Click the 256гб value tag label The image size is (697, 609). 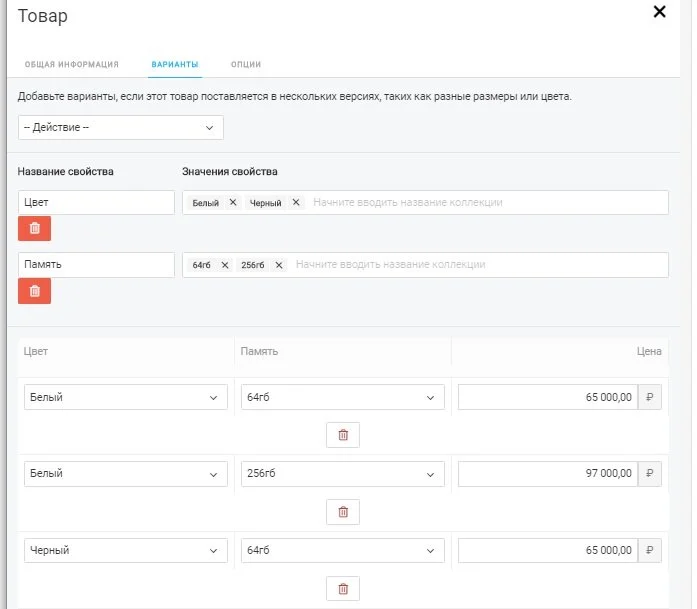(252, 265)
